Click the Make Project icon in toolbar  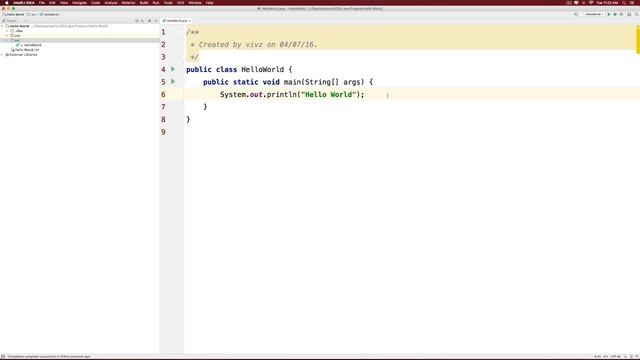click(576, 14)
